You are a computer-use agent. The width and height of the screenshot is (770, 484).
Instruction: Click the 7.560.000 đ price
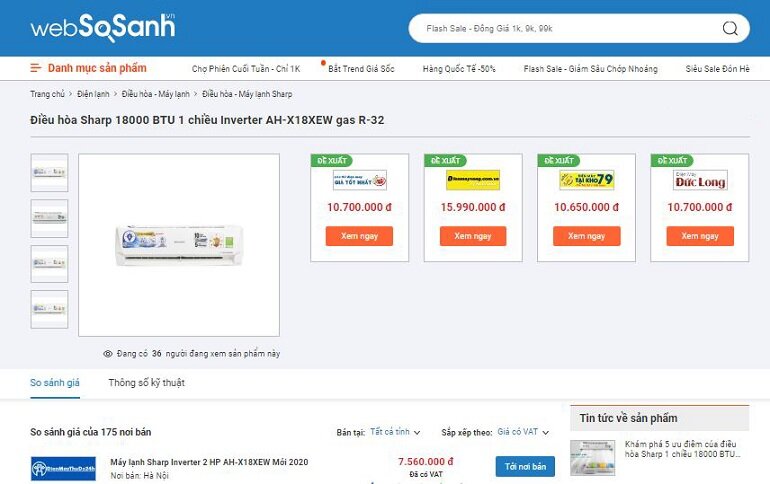point(425,461)
